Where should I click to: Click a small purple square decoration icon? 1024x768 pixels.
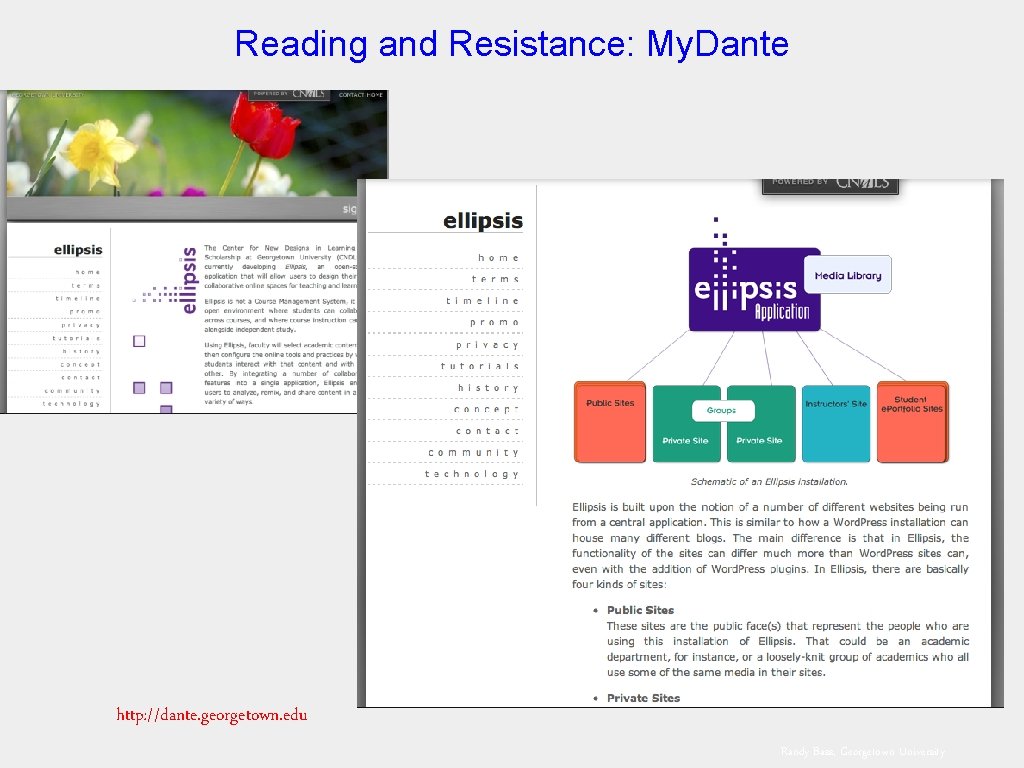pos(137,340)
